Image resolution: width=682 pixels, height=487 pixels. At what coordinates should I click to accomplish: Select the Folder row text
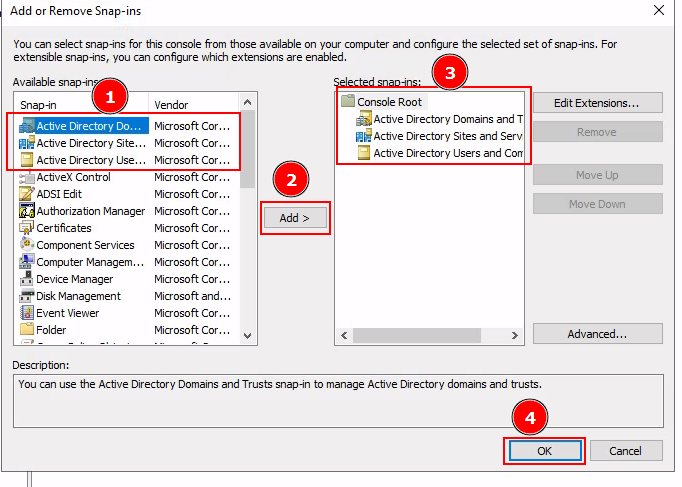[51, 330]
